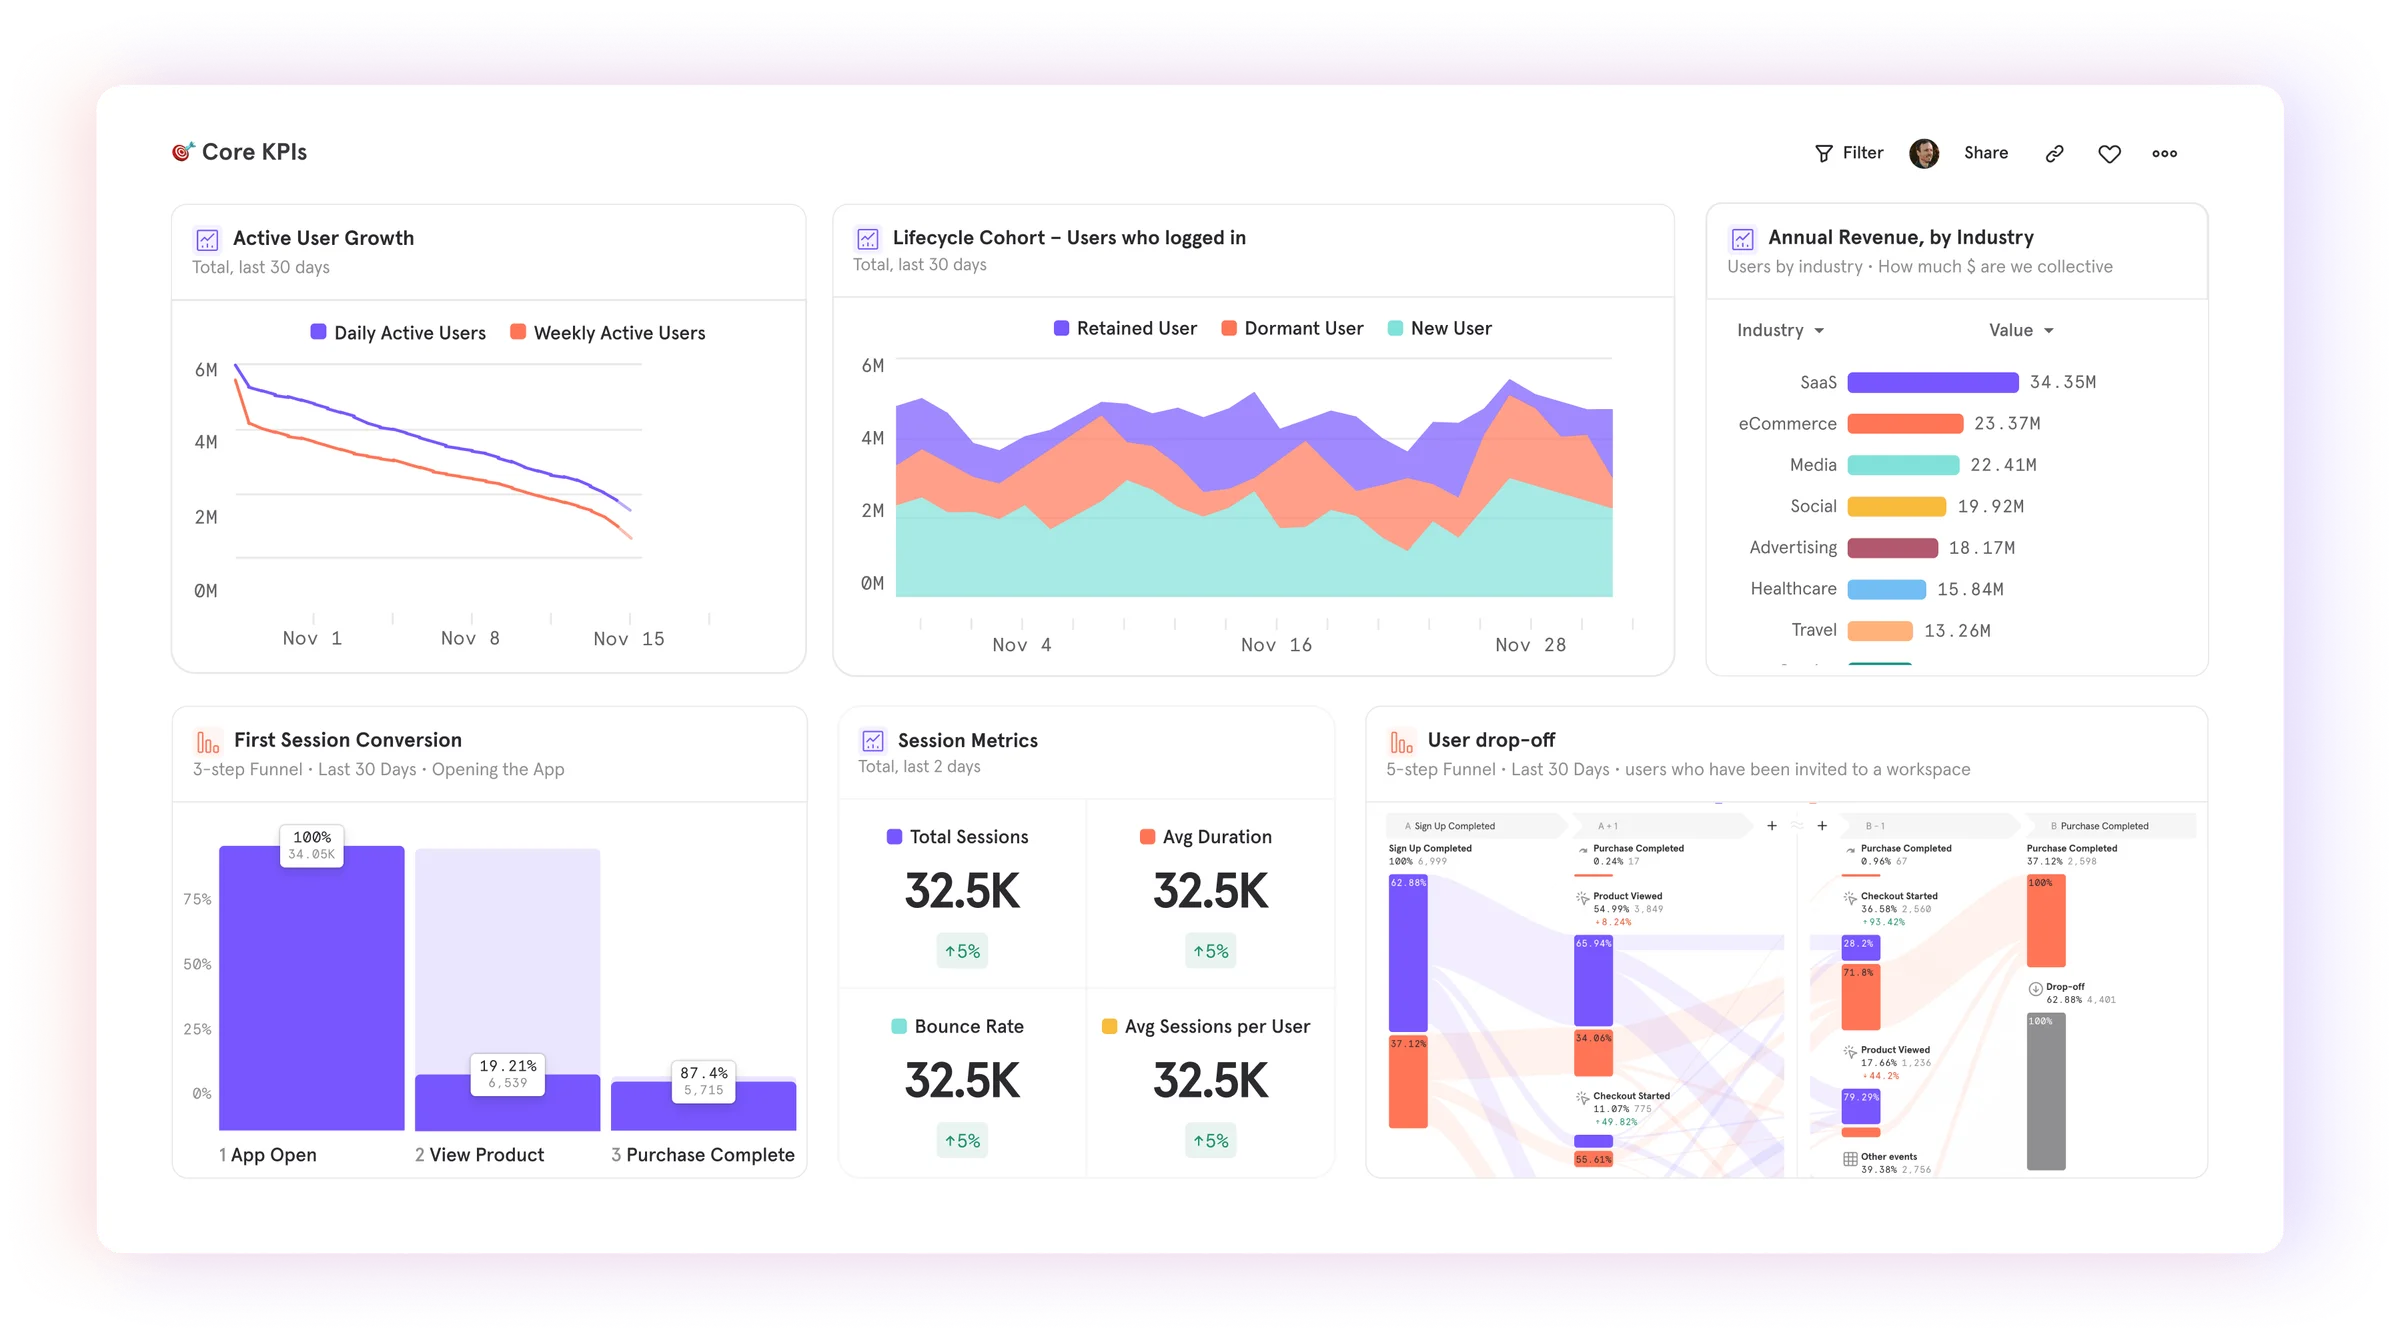Toggle Weekly Active Users legend series
The height and width of the screenshot is (1339, 2400).
tap(607, 333)
